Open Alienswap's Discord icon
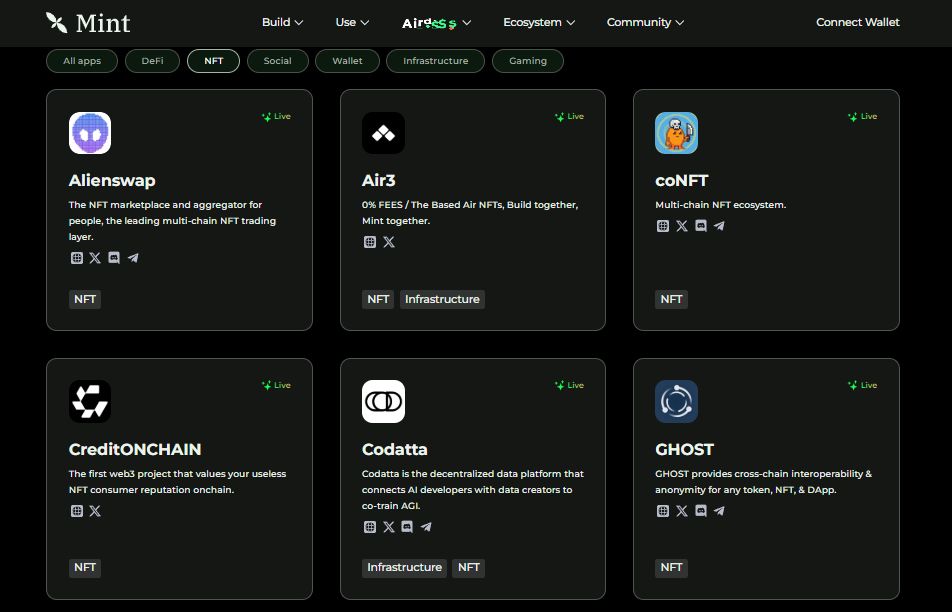This screenshot has width=952, height=612. click(x=114, y=258)
